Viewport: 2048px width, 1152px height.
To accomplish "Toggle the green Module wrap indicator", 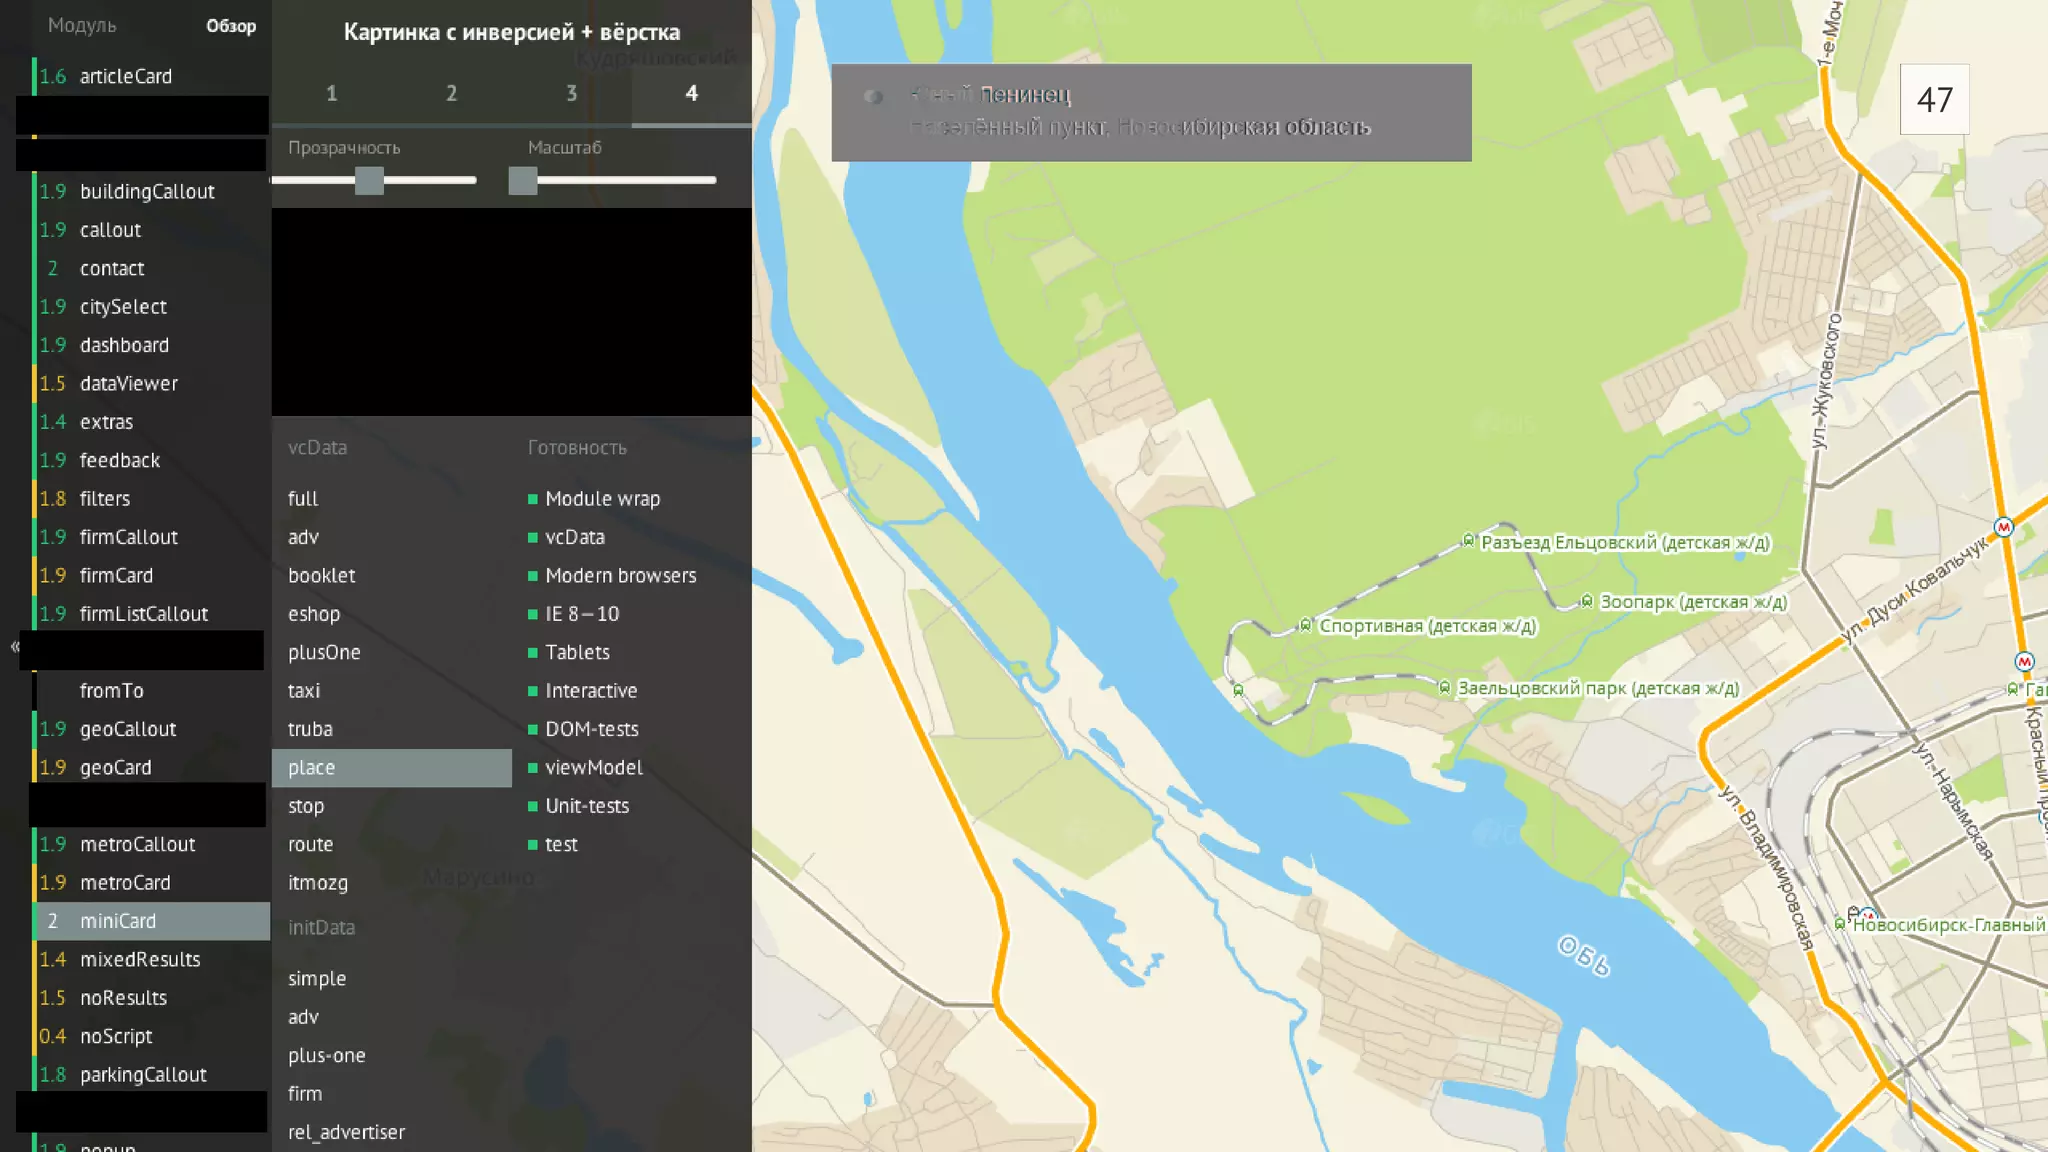I will click(533, 499).
